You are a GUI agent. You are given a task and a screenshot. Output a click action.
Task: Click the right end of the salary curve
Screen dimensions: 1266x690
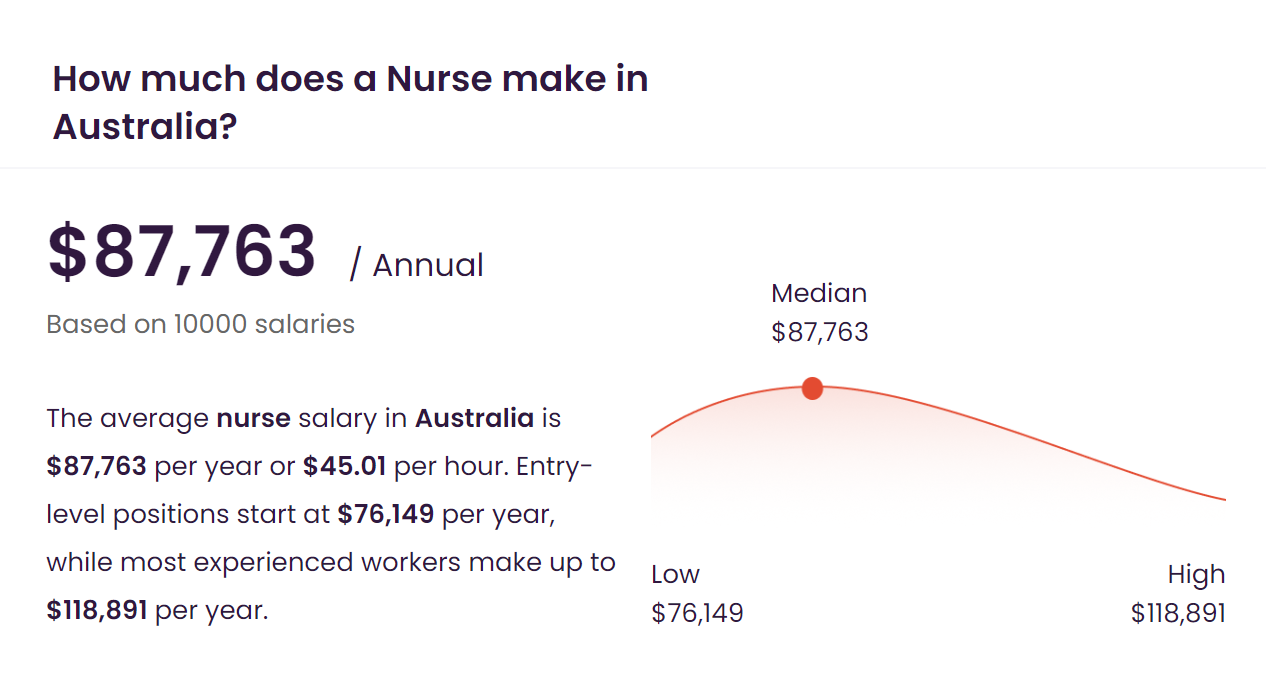1220,497
